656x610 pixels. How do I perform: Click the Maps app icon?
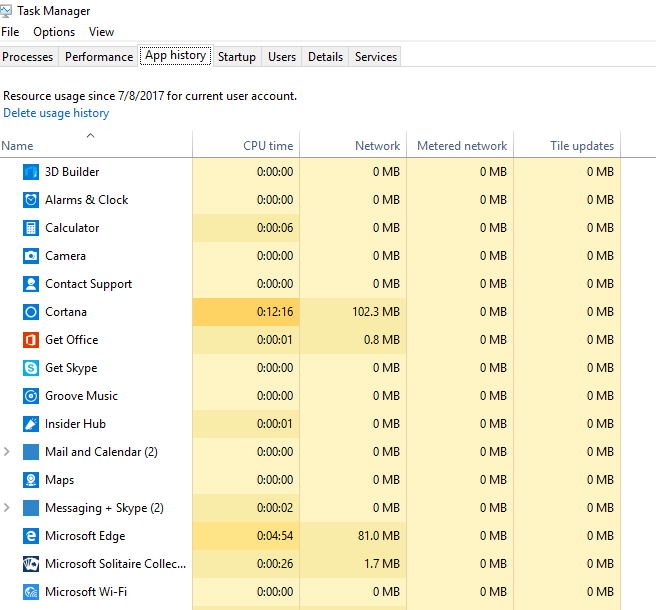(x=31, y=480)
